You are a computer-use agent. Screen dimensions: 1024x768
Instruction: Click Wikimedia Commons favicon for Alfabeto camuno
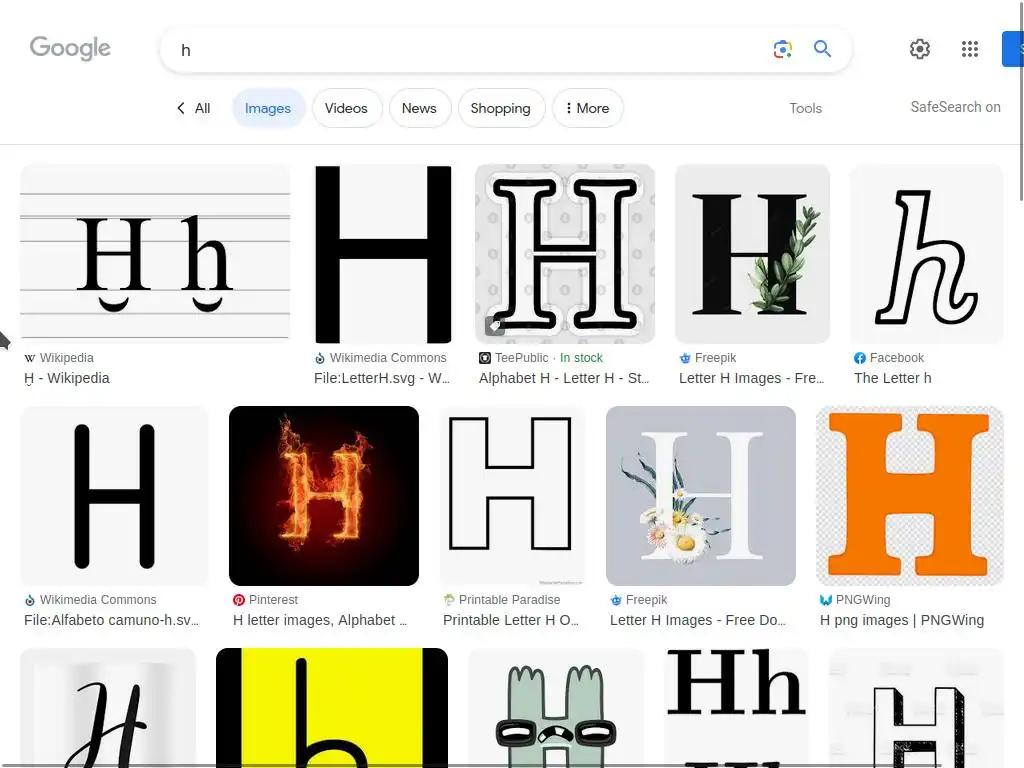coord(30,600)
